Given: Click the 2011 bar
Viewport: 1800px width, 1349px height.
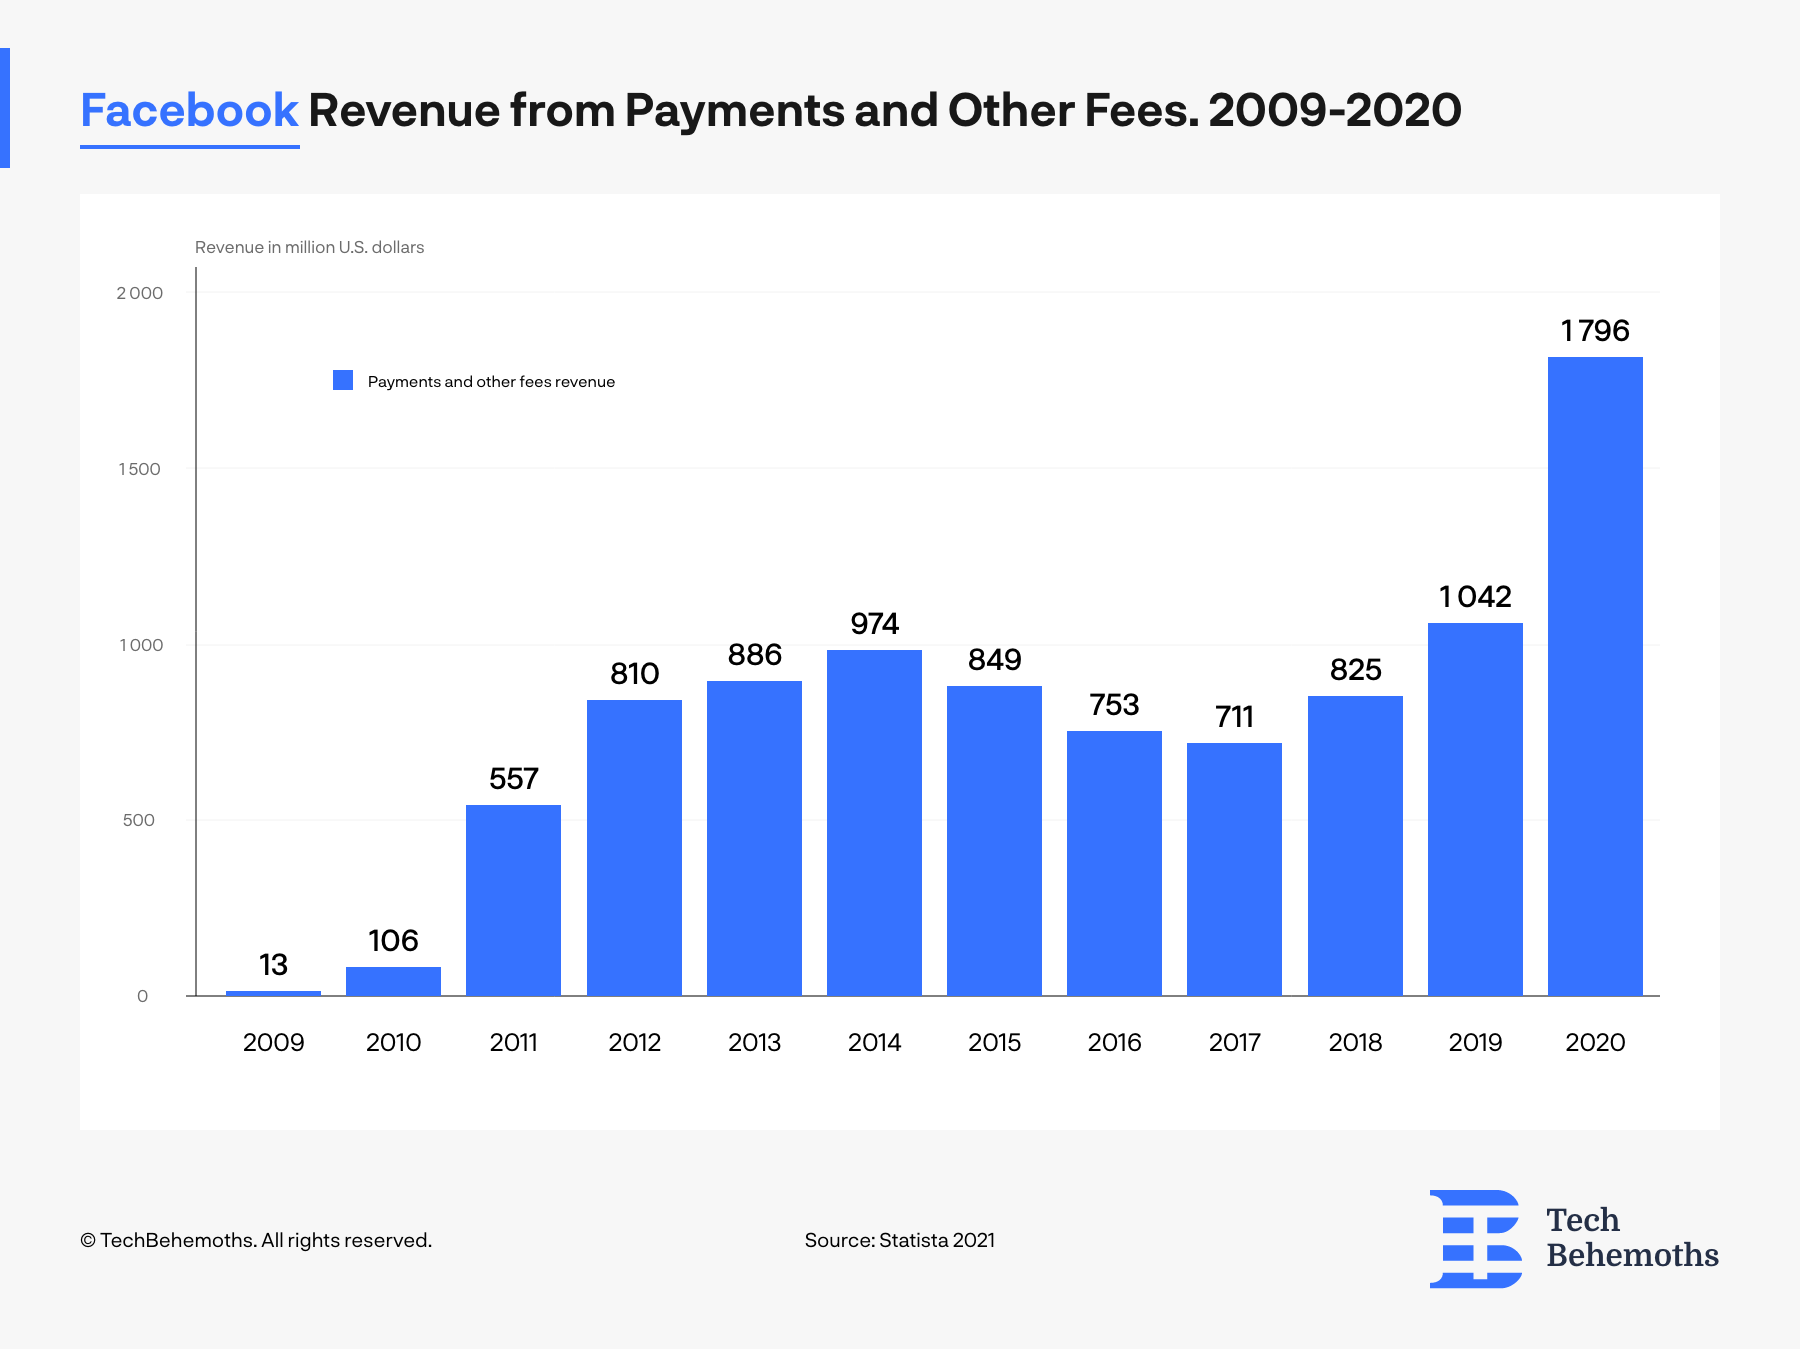Looking at the screenshot, I should pyautogui.click(x=513, y=900).
